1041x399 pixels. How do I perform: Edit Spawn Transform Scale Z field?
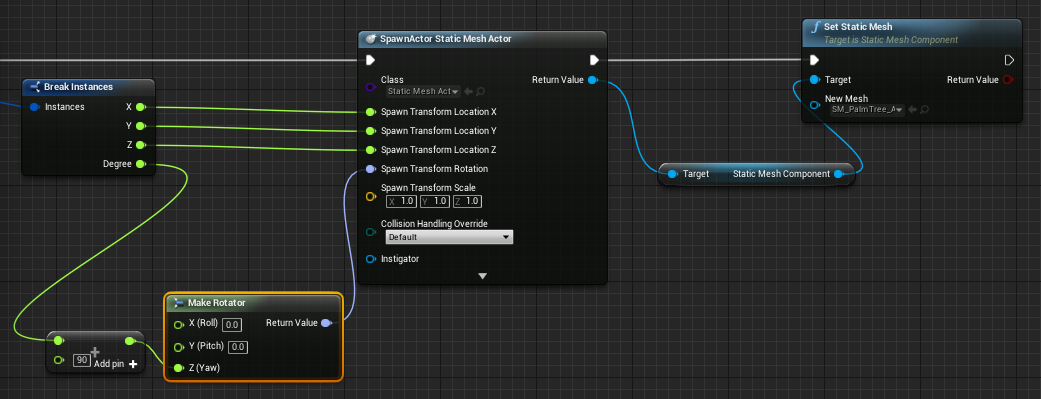[x=467, y=201]
